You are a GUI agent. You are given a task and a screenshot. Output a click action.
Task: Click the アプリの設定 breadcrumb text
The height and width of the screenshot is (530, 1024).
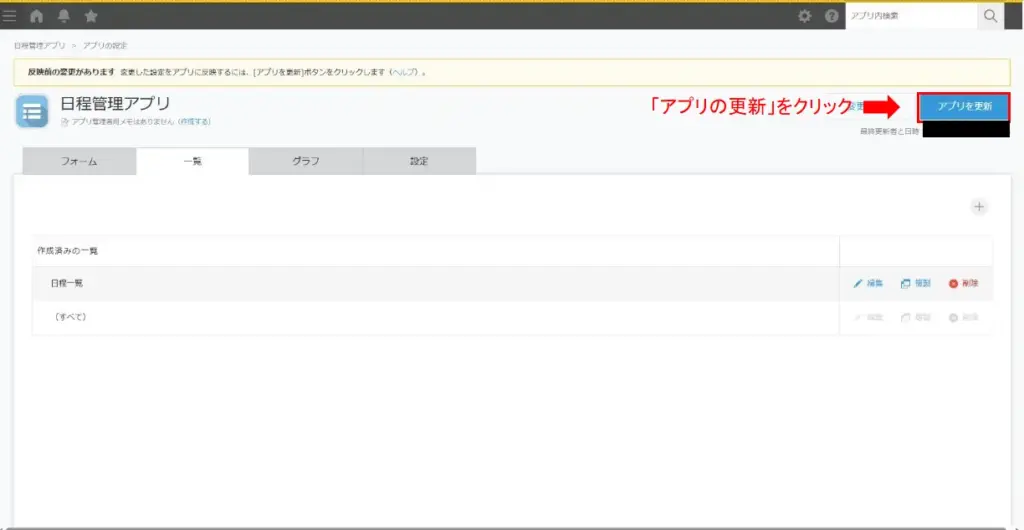[x=105, y=46]
